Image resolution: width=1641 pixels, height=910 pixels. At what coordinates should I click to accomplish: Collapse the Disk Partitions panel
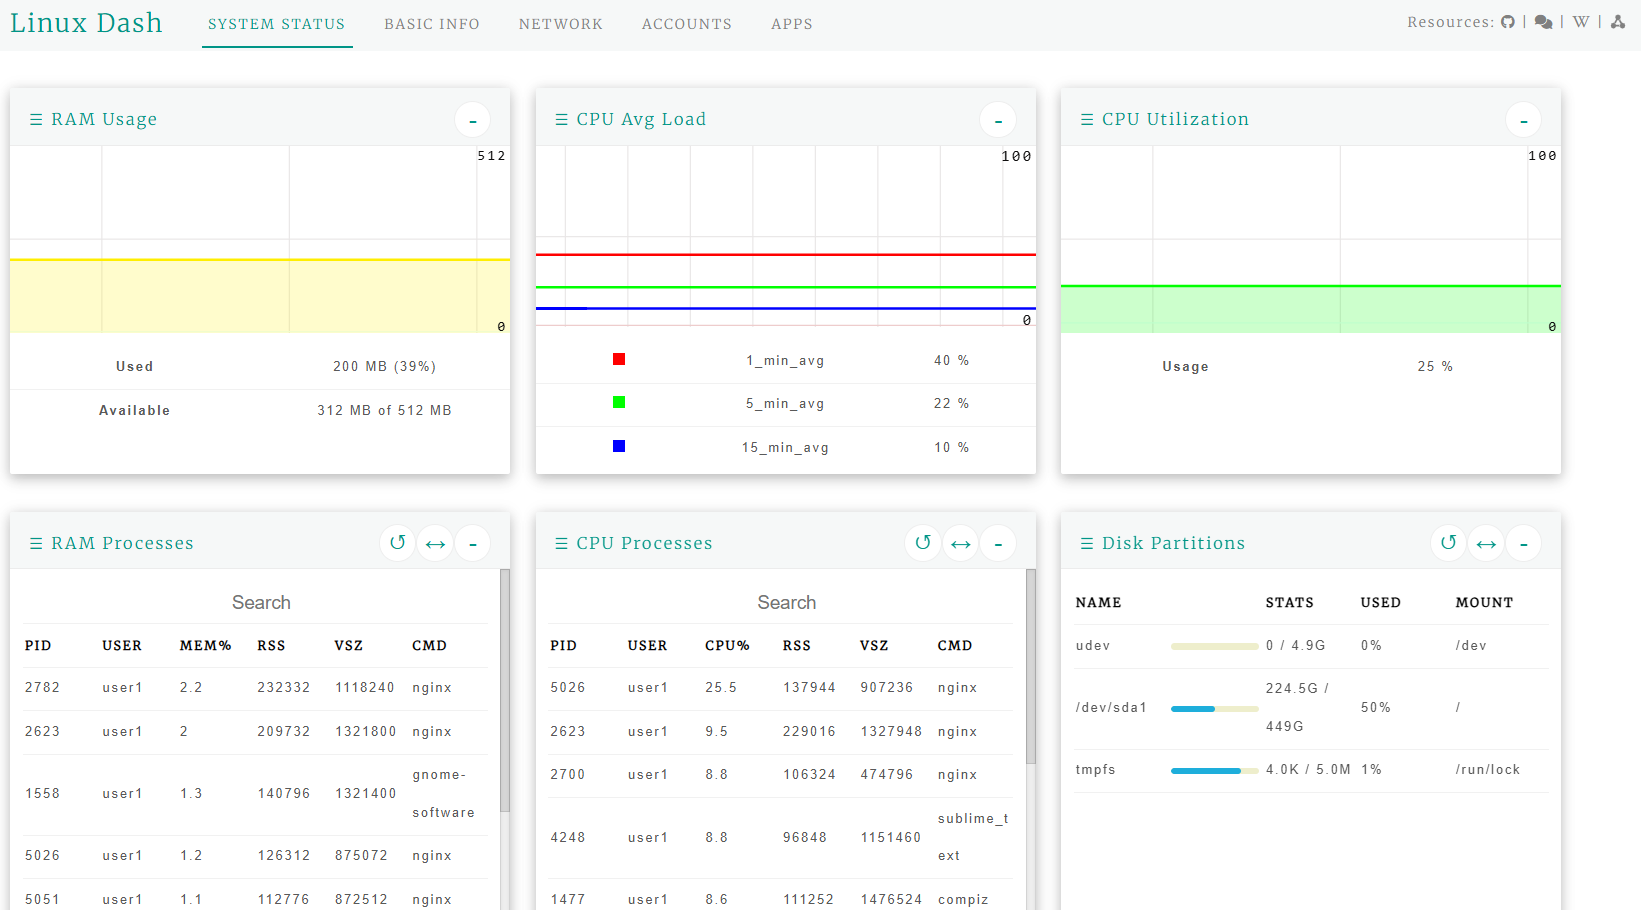(x=1523, y=544)
